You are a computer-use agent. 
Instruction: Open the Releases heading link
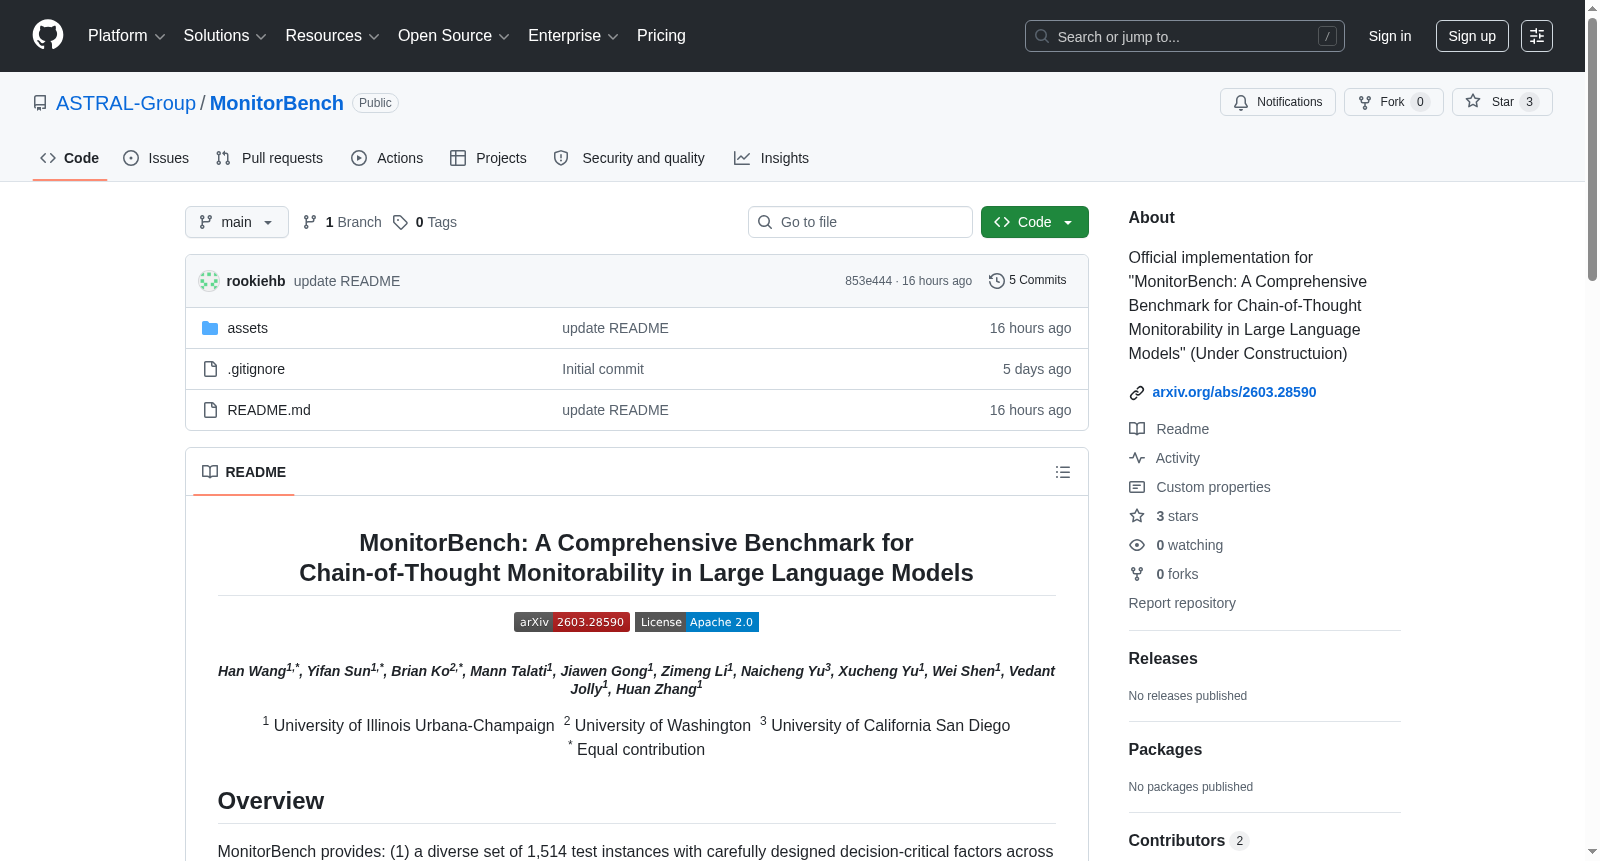tap(1163, 658)
